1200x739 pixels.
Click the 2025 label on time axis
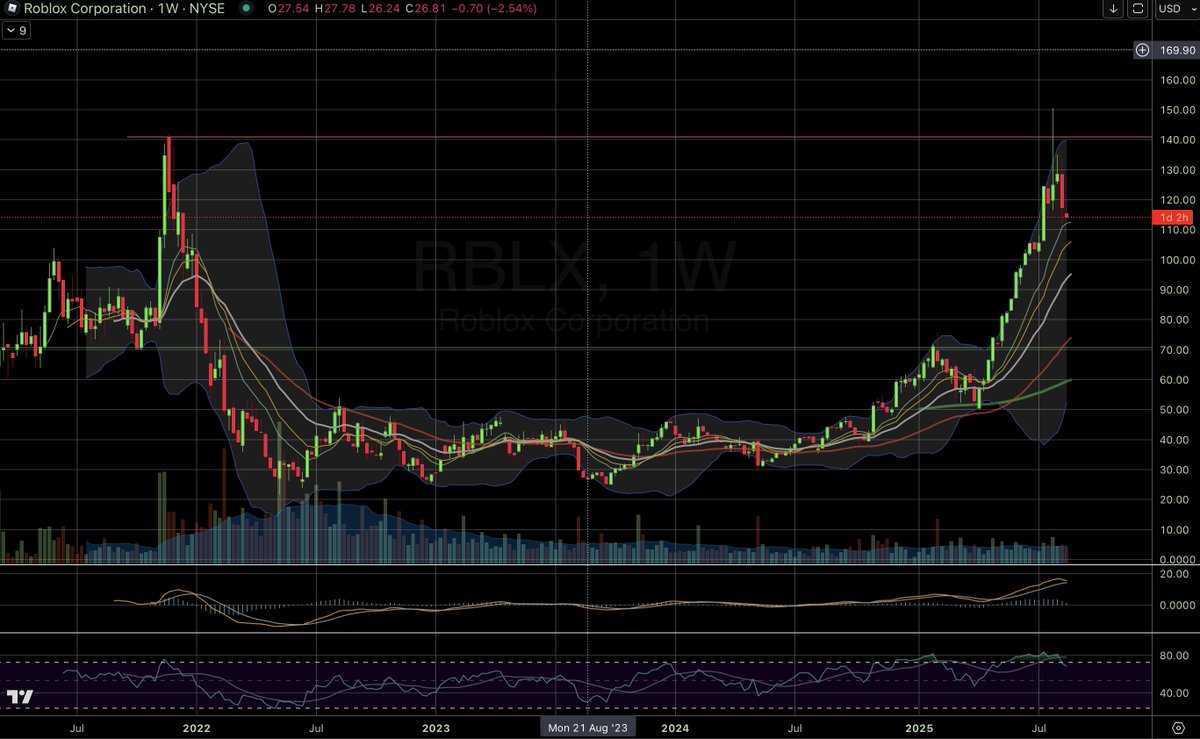coord(919,728)
